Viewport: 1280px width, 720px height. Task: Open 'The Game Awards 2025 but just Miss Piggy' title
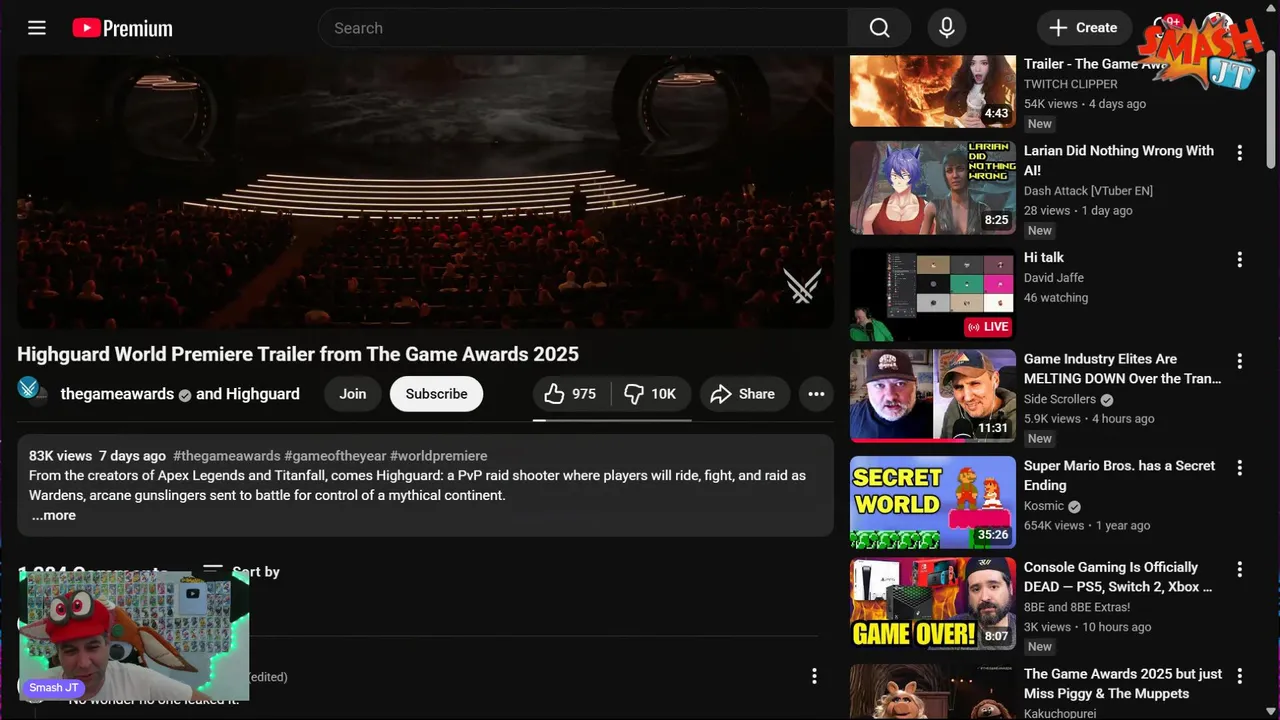coord(1123,683)
